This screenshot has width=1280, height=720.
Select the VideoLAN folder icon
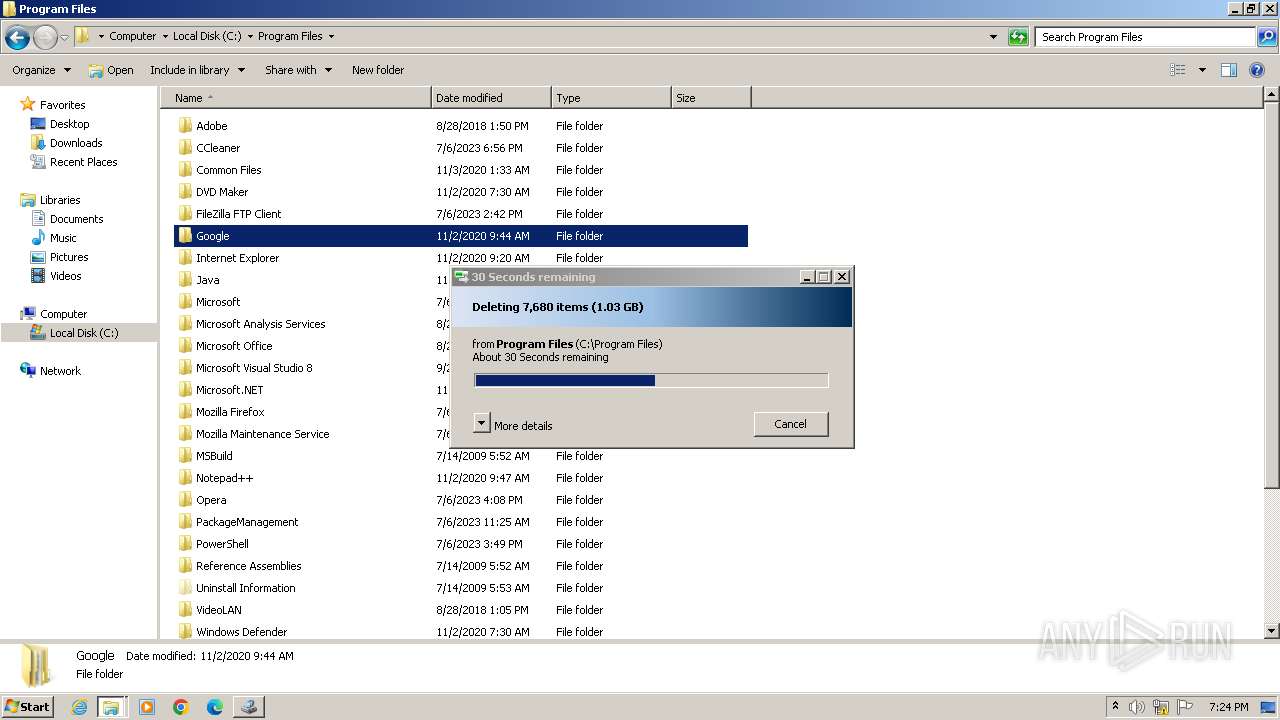(x=185, y=610)
